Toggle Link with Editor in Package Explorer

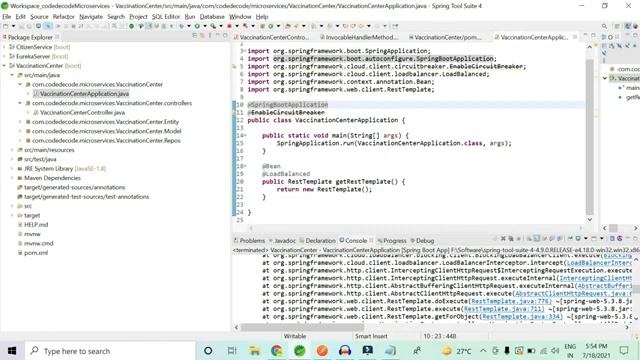(202, 36)
